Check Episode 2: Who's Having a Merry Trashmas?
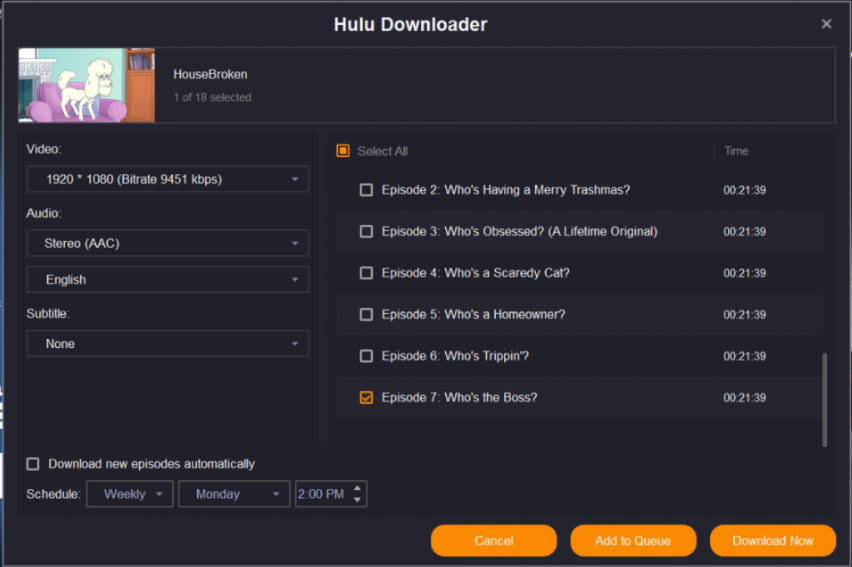Image resolution: width=852 pixels, height=567 pixels. coord(366,190)
